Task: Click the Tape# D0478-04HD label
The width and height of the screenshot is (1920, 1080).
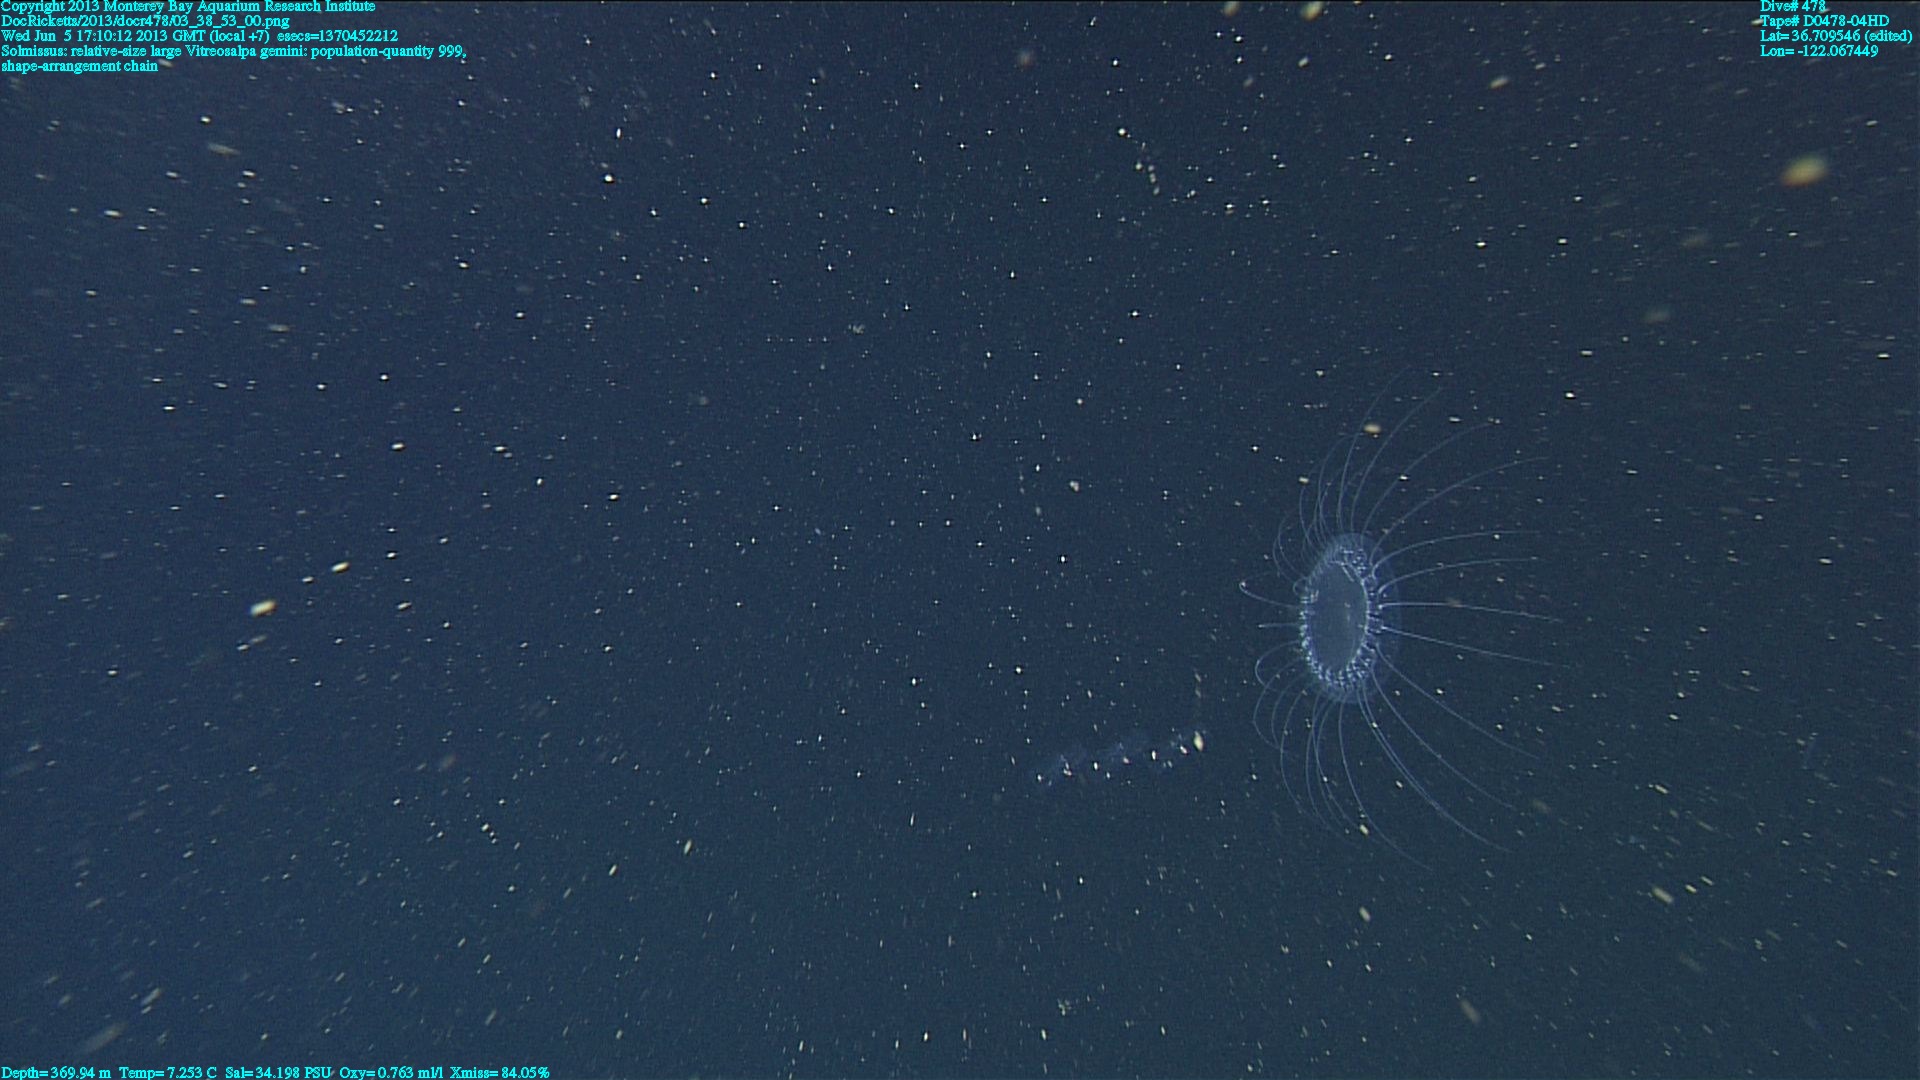Action: pyautogui.click(x=1824, y=21)
